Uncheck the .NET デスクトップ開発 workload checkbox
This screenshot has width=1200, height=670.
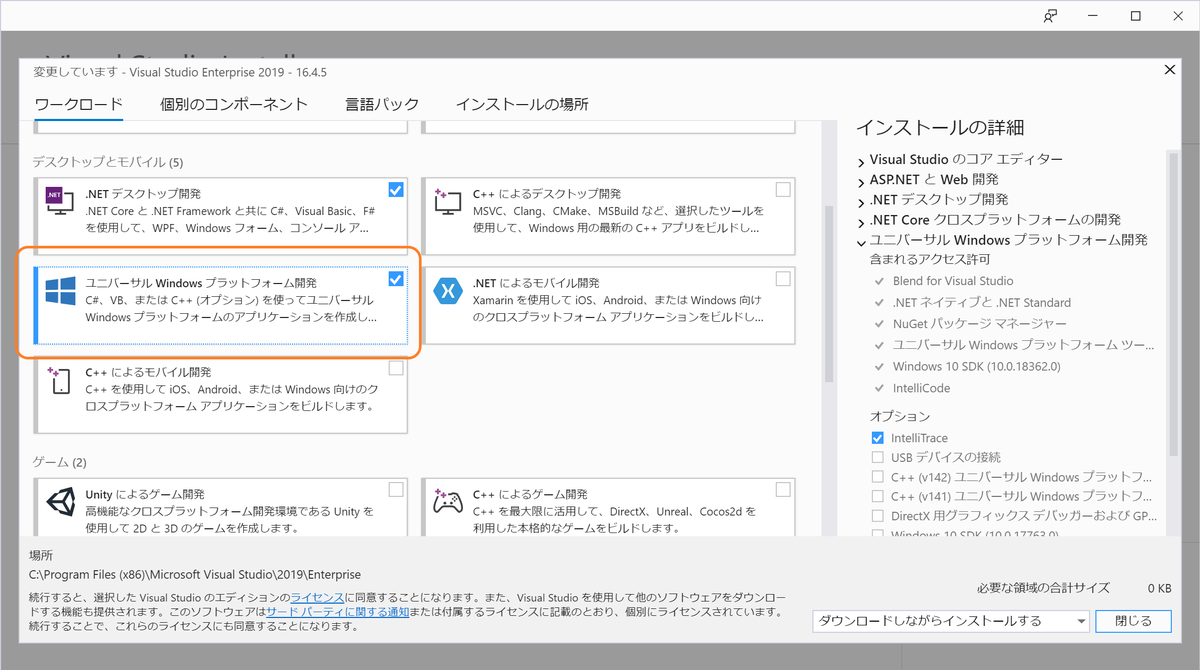click(396, 189)
